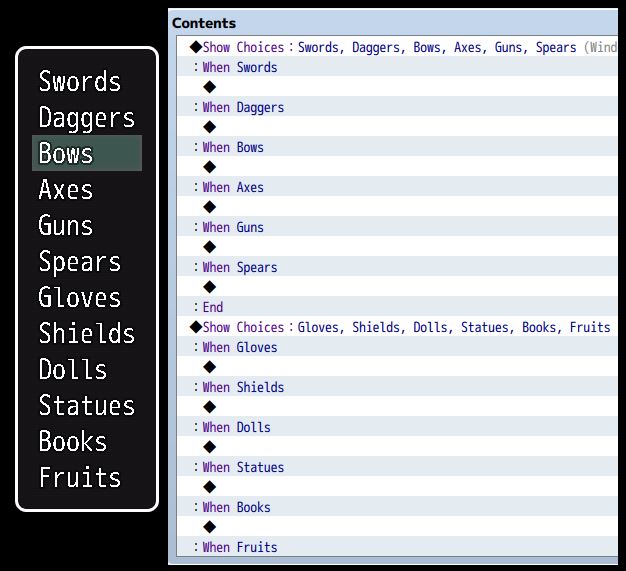Select the When Spears line
Screen dimensions: 626x571
click(397, 266)
